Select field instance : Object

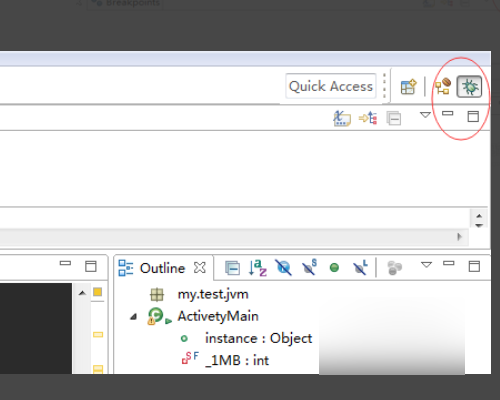click(258, 338)
